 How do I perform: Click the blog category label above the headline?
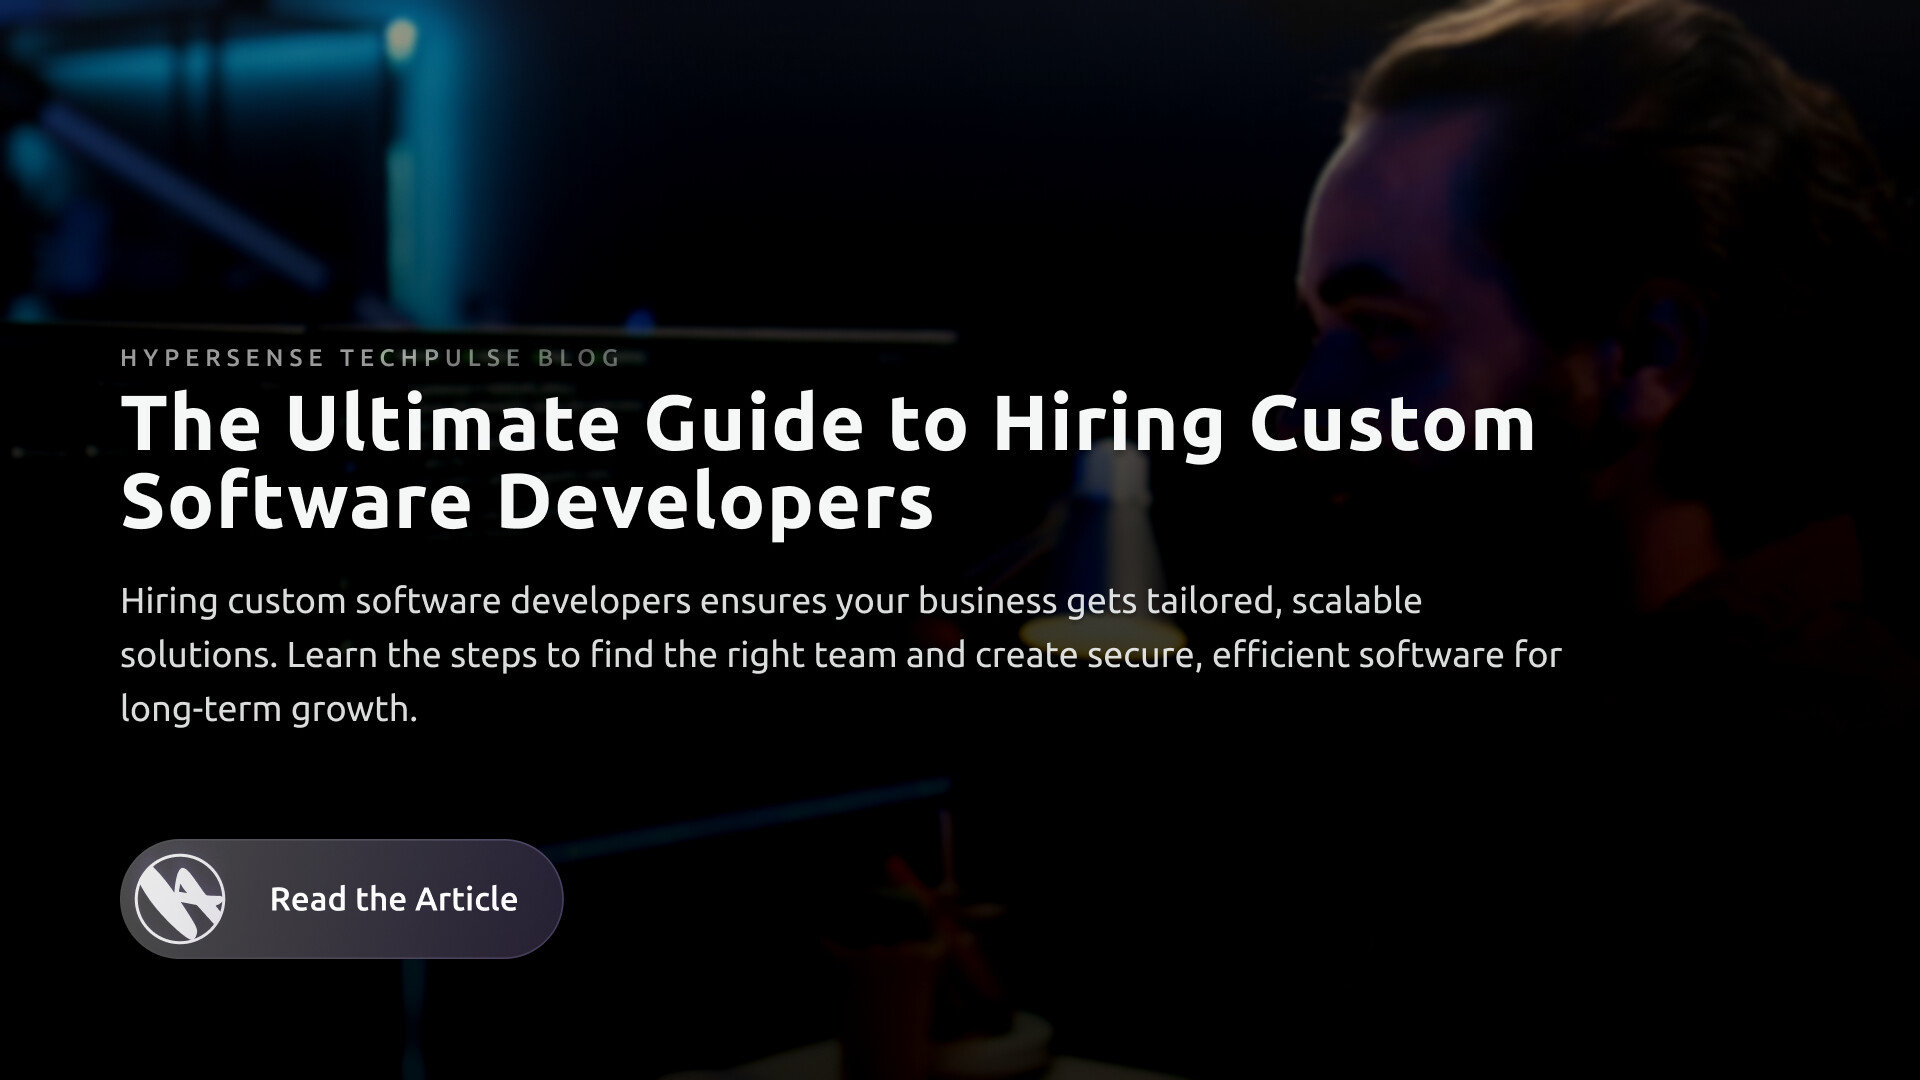pyautogui.click(x=368, y=357)
